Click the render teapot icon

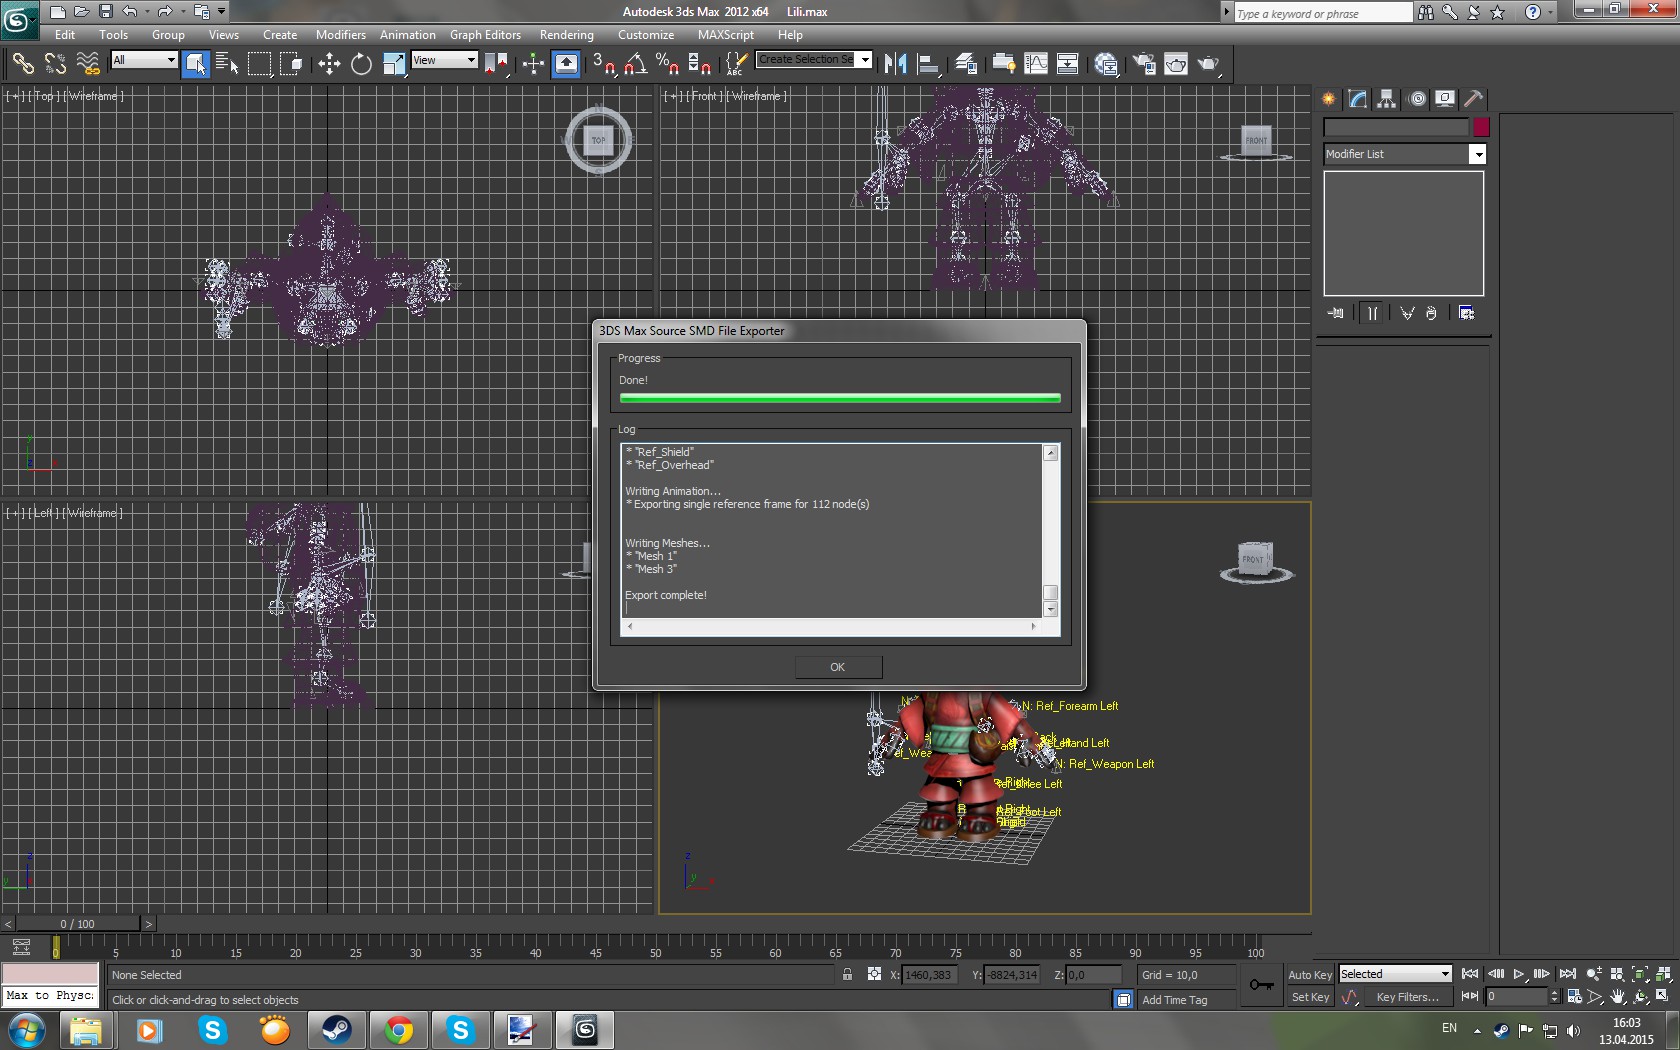pyautogui.click(x=1208, y=65)
